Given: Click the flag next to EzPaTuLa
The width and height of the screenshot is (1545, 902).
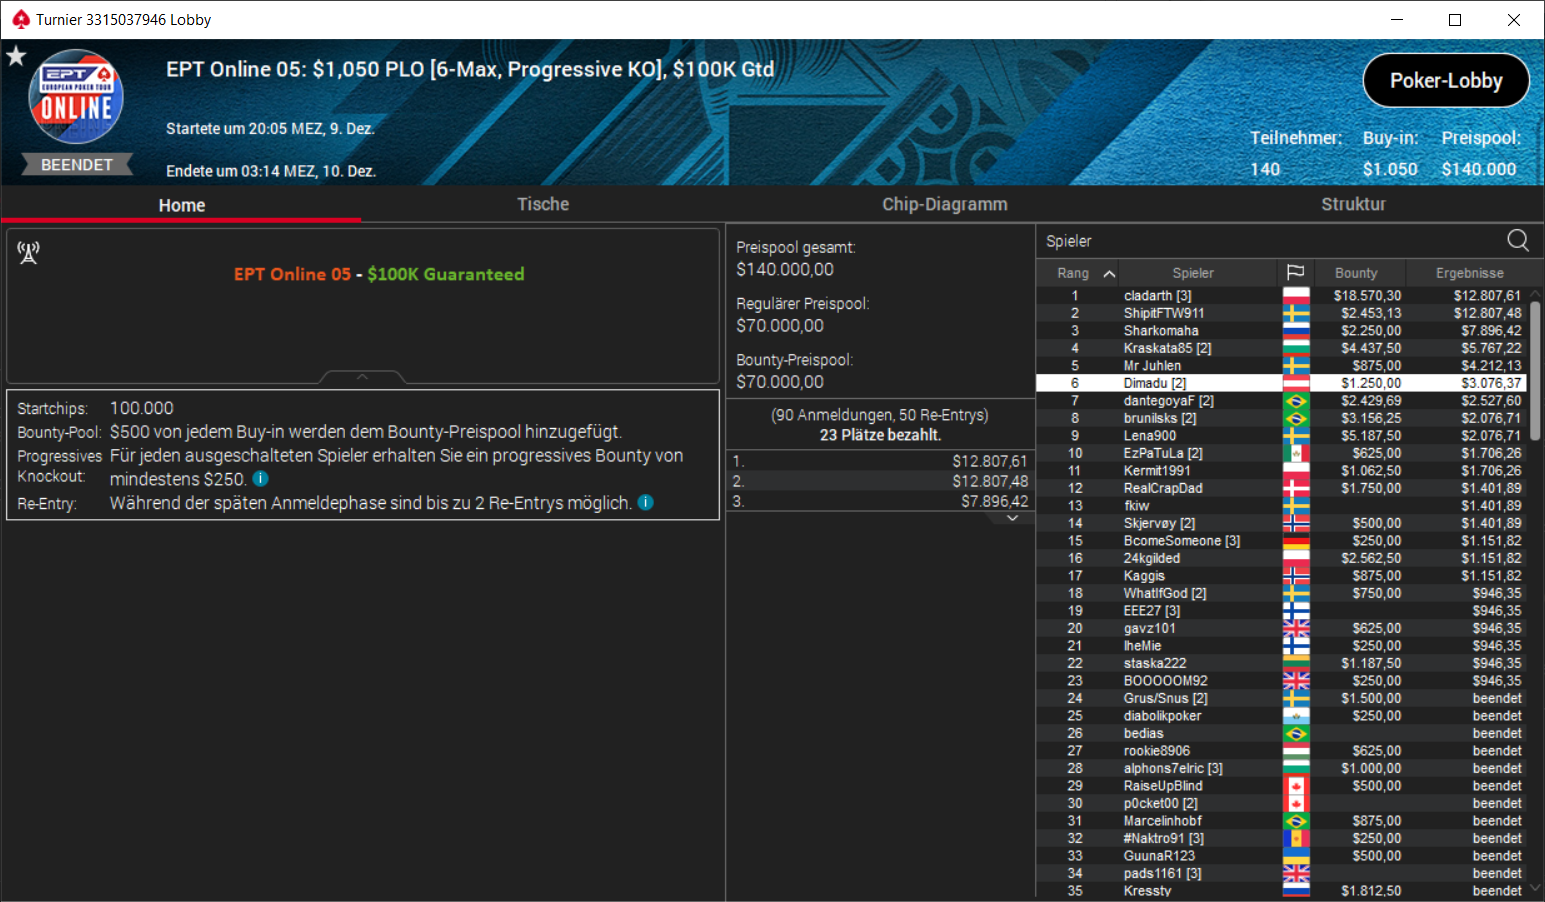Looking at the screenshot, I should click(1296, 453).
